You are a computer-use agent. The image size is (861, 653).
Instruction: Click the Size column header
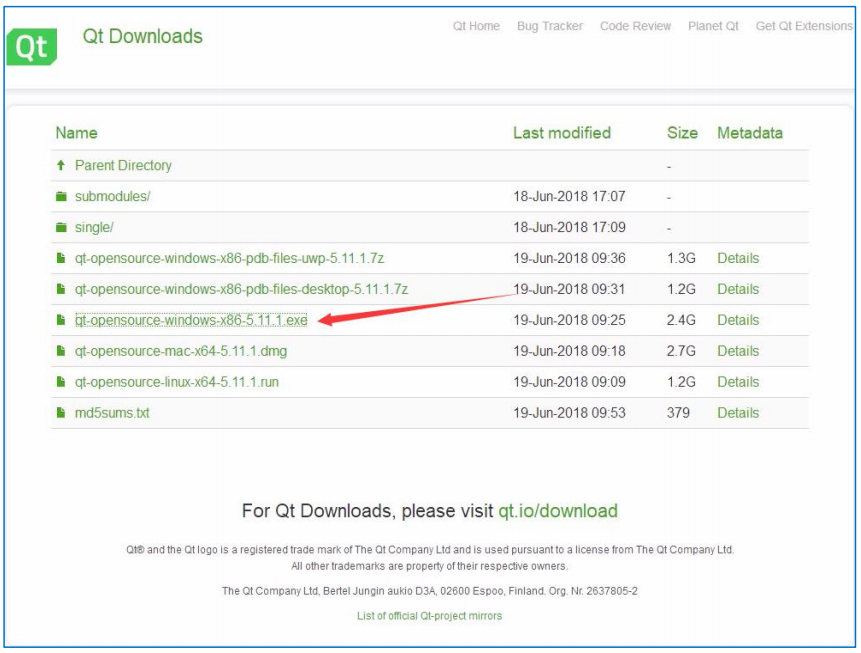pyautogui.click(x=682, y=133)
